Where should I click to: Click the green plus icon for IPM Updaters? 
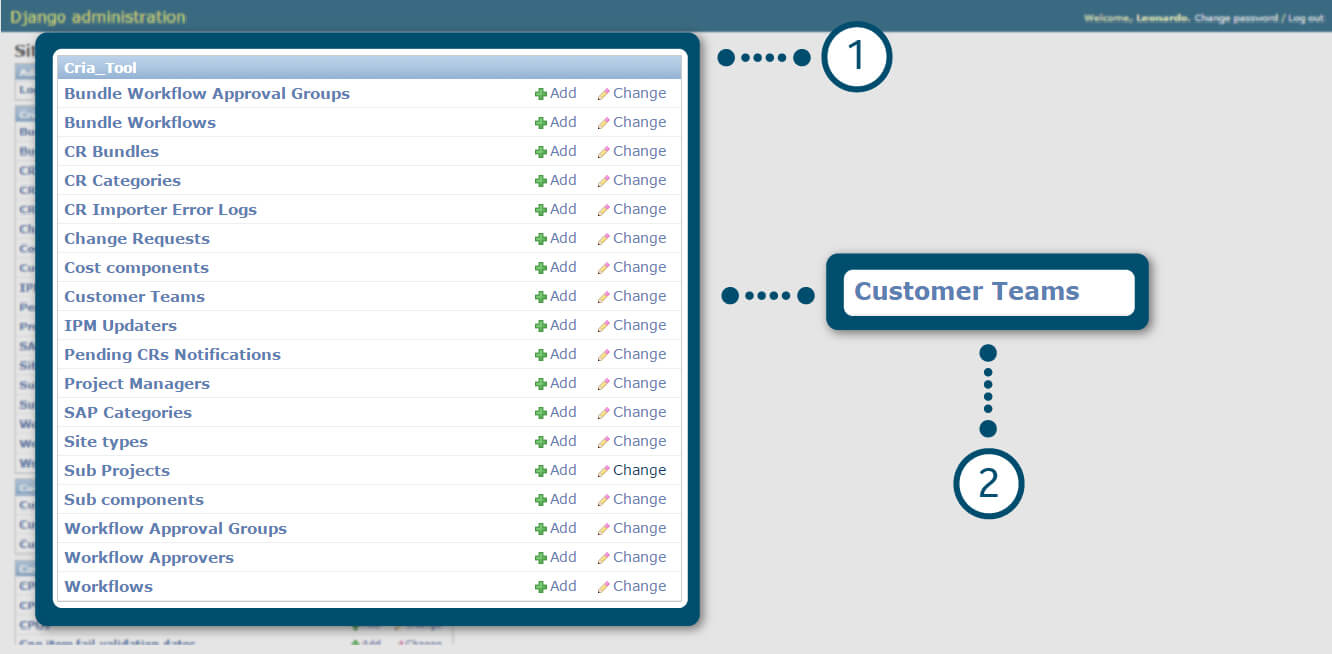coord(540,326)
